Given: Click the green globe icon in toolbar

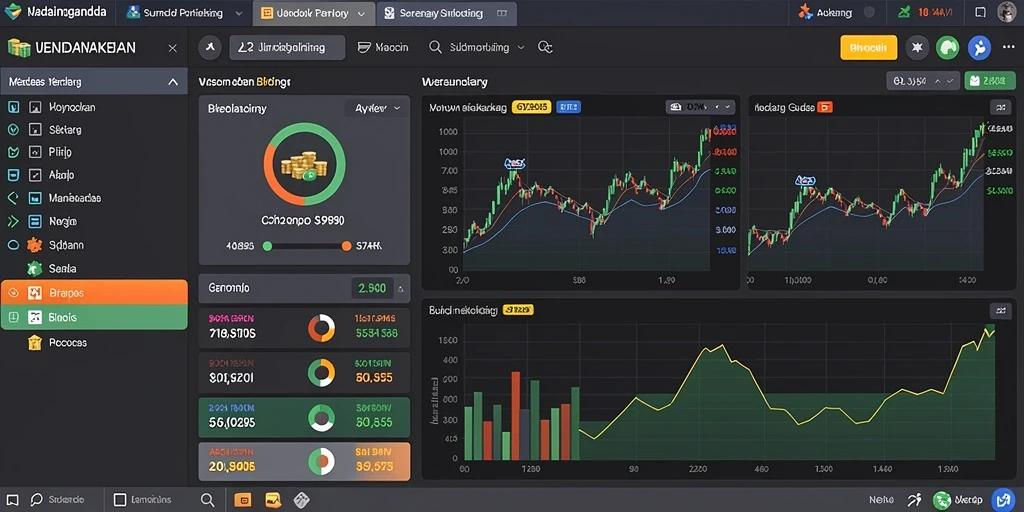Looking at the screenshot, I should pos(947,48).
